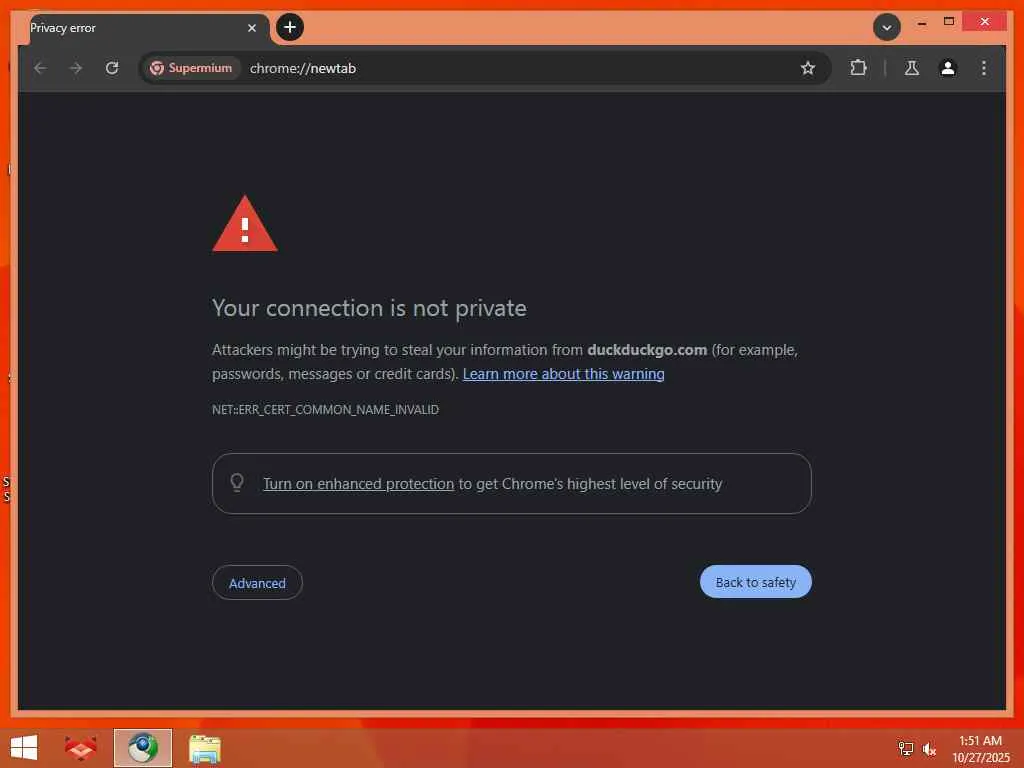The width and height of the screenshot is (1024, 768).
Task: Open the three-dot browser menu
Action: [984, 68]
